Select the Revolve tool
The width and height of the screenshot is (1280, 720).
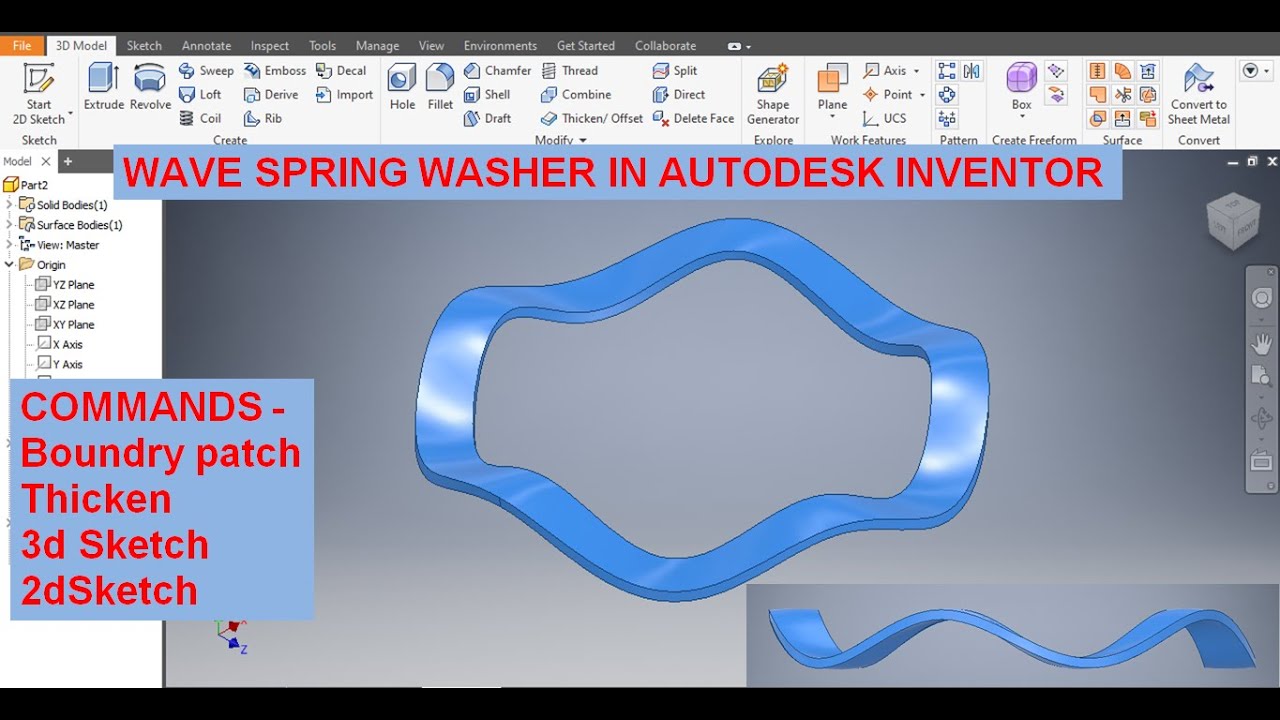point(150,87)
